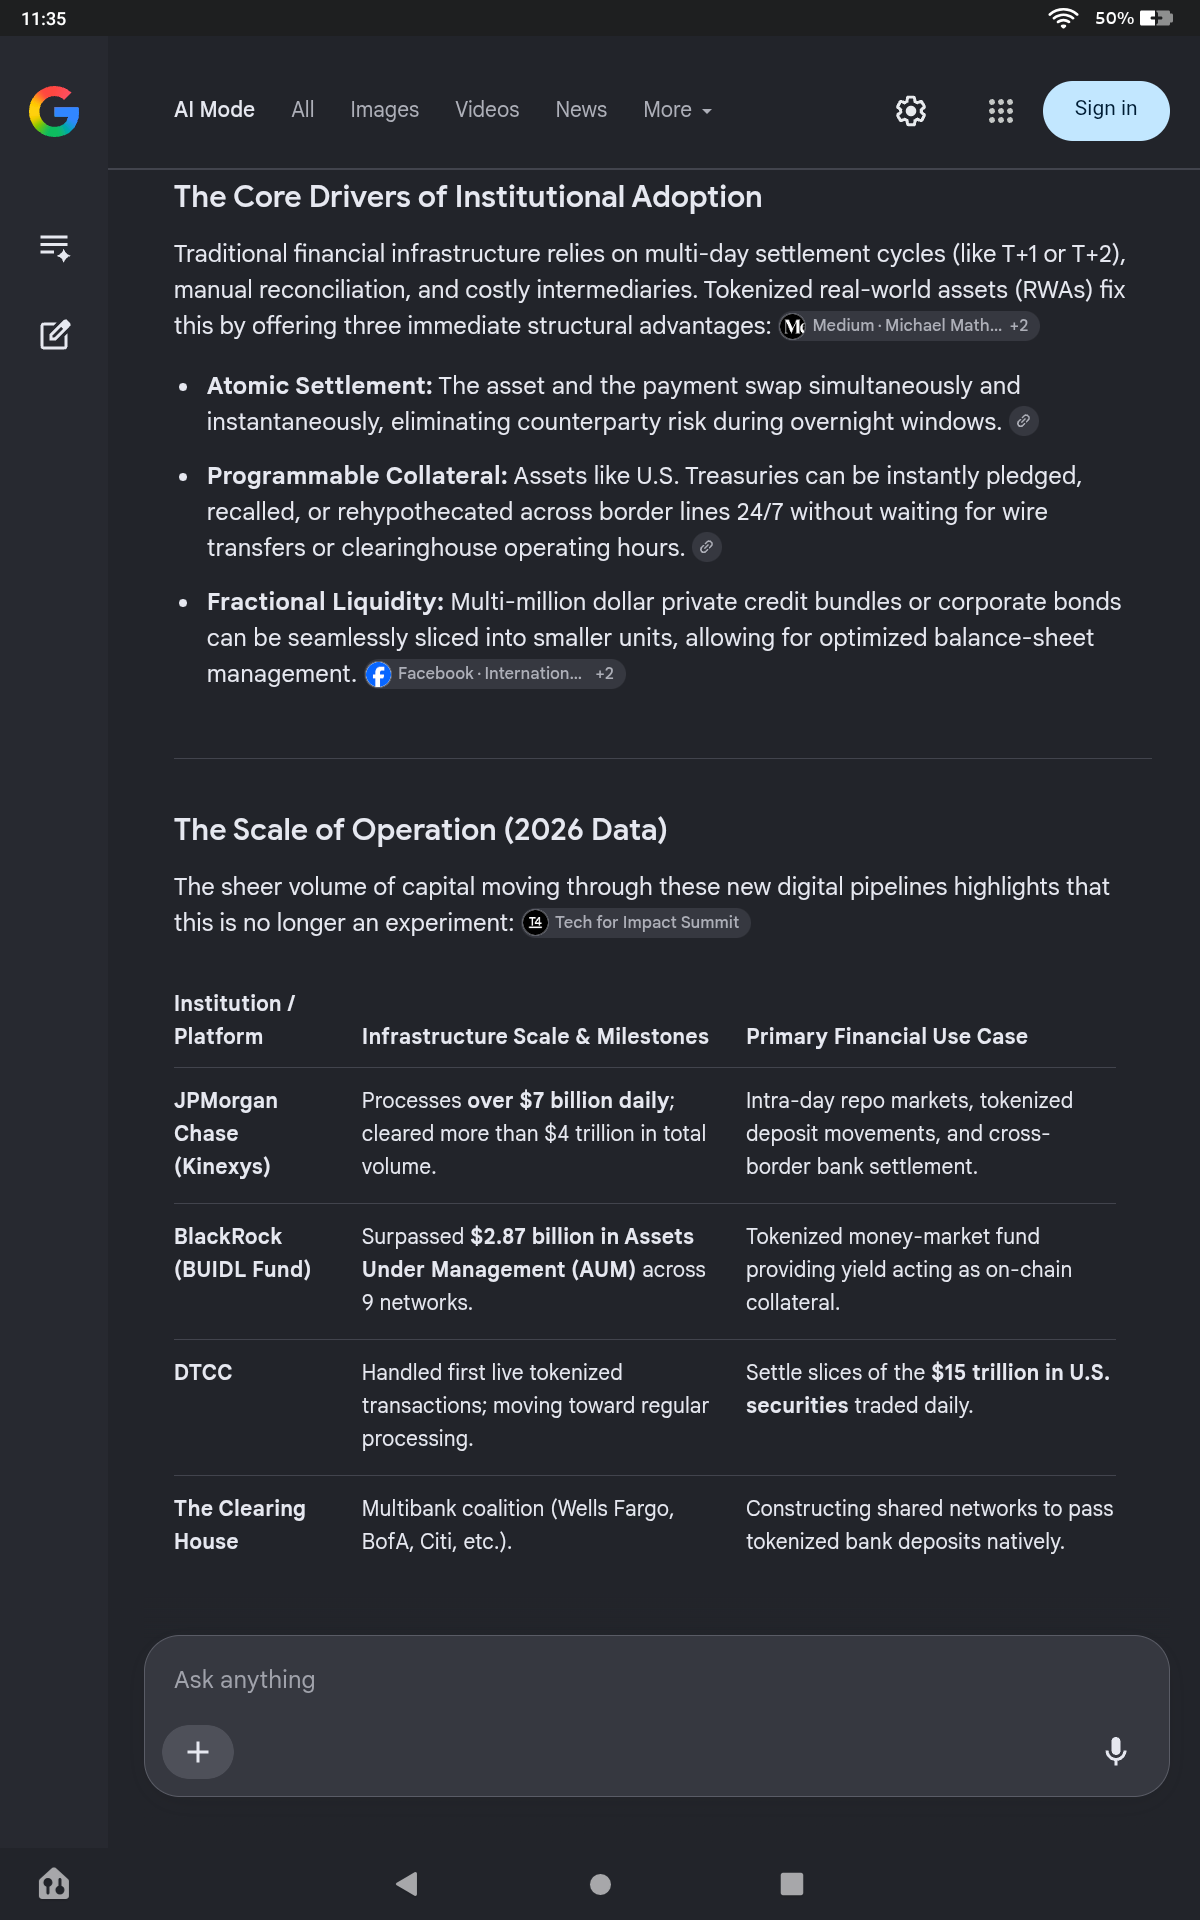Image resolution: width=1200 pixels, height=1920 pixels.
Task: Tap the Android home navigation button
Action: click(x=600, y=1884)
